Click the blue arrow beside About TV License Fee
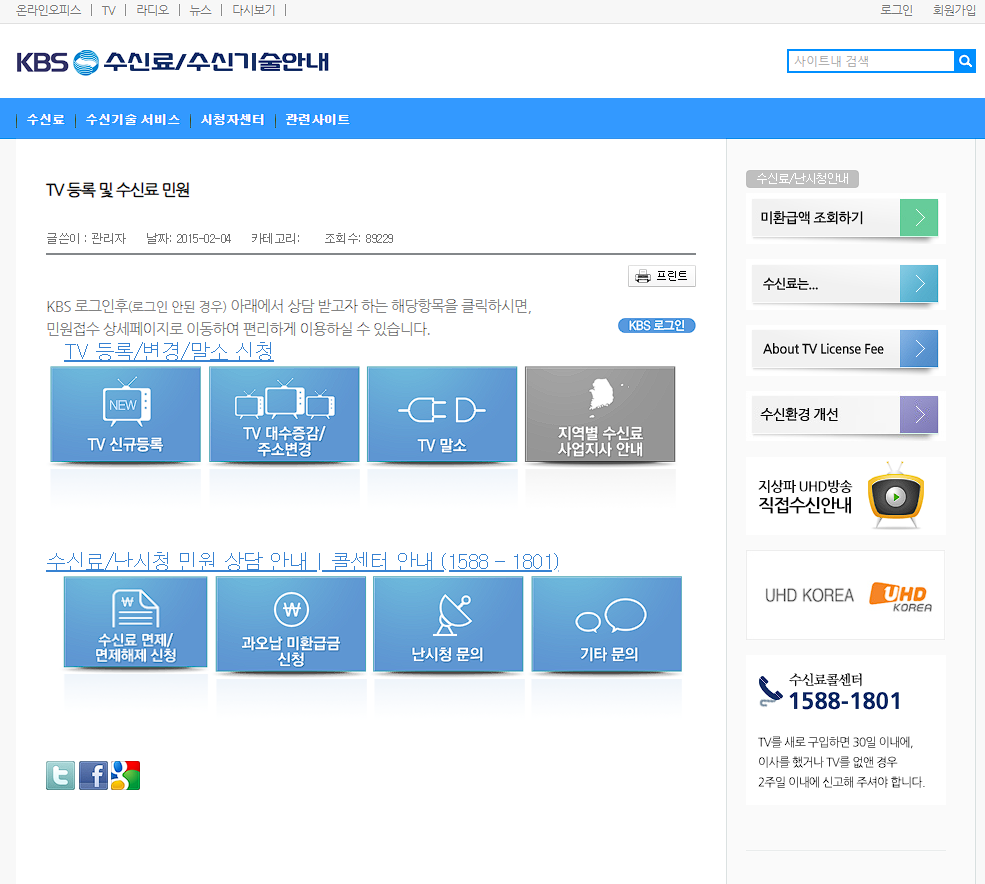Viewport: 985px width, 884px height. pos(919,348)
